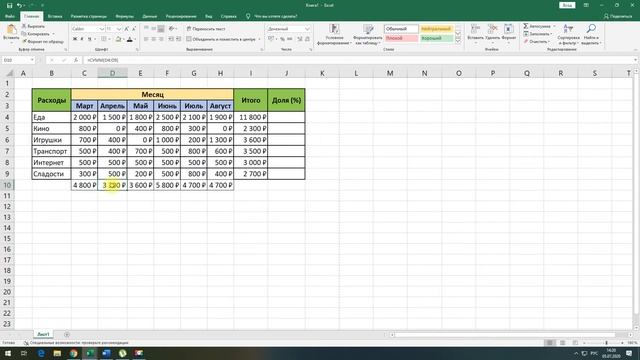Click the Paste (Вставить) clipboard icon
This screenshot has height=360, width=640.
pyautogui.click(x=11, y=29)
